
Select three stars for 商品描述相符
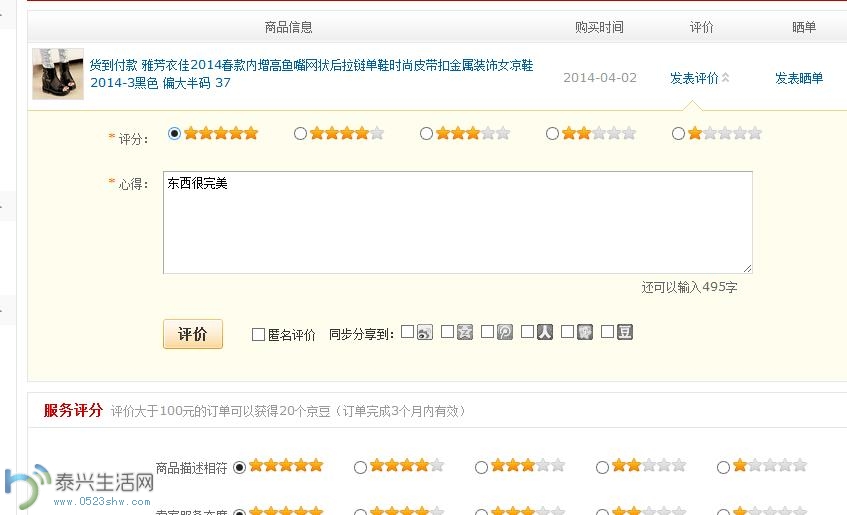(x=481, y=467)
